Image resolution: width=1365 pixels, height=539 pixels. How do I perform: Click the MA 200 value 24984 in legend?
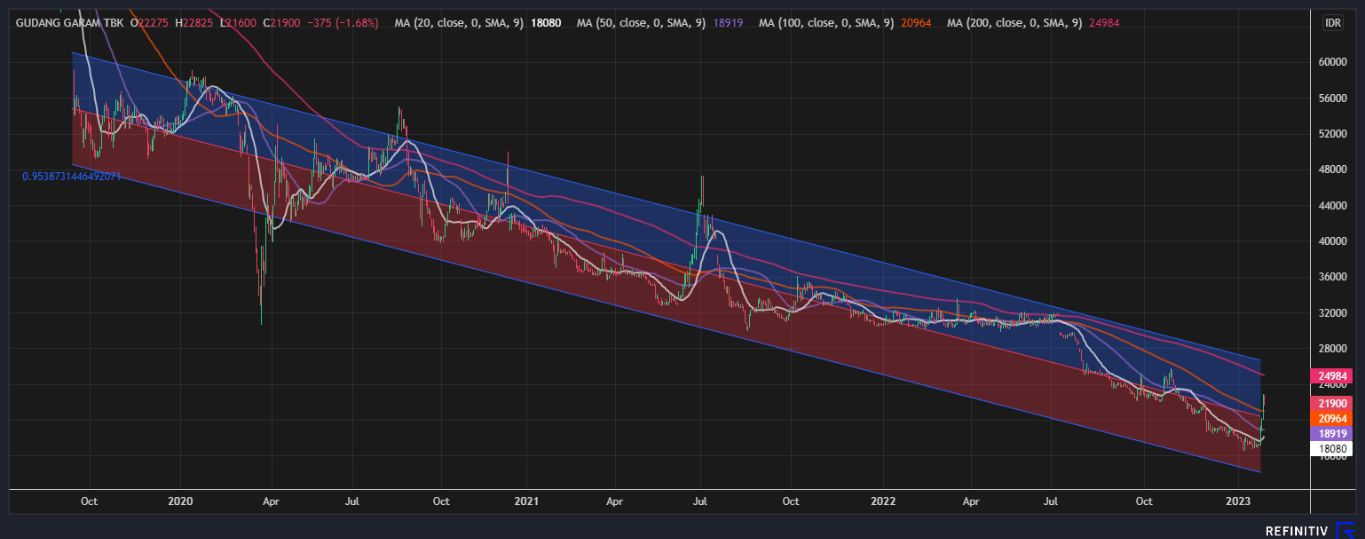(1103, 22)
